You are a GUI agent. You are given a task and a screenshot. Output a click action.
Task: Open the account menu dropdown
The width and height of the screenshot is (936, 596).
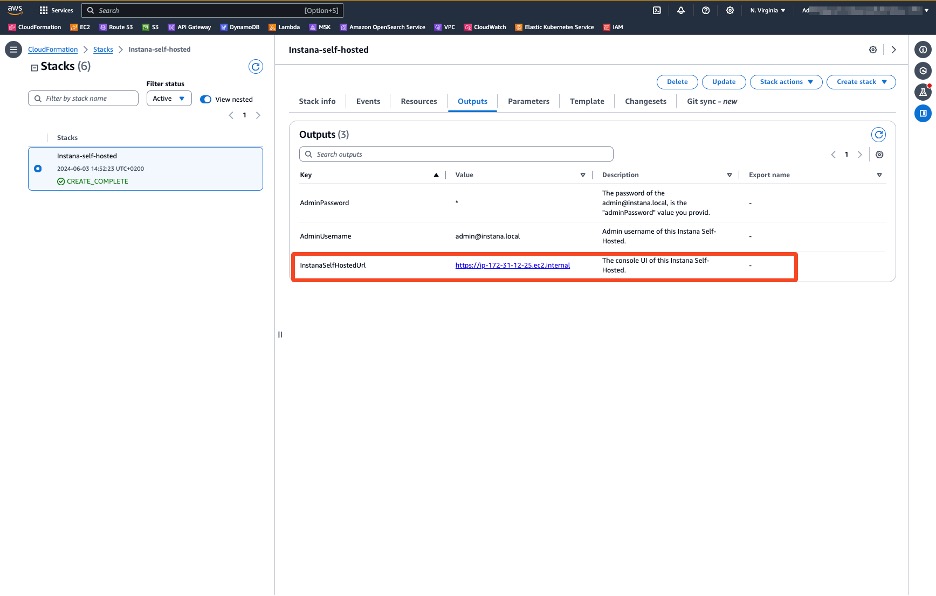865,10
